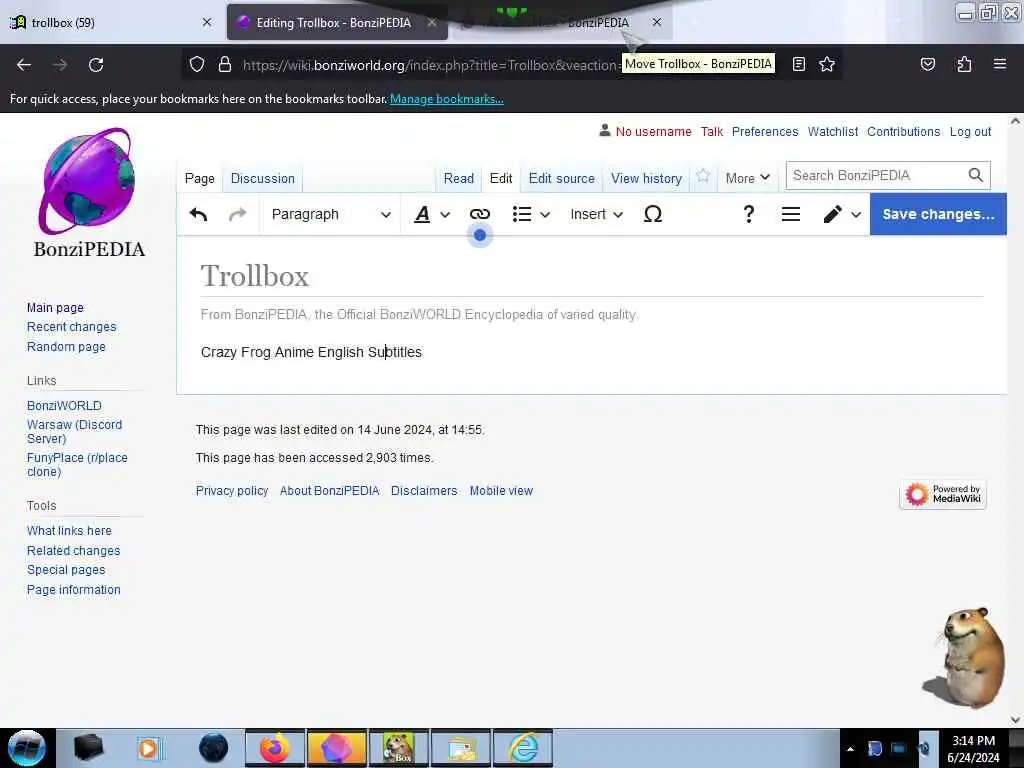Open Firefox from the taskbar
The image size is (1024, 768).
tap(275, 748)
